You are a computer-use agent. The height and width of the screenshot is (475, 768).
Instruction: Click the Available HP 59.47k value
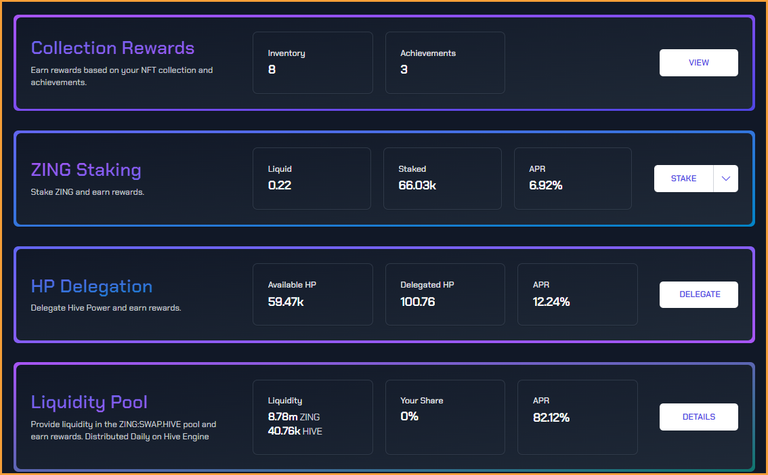coord(286,302)
